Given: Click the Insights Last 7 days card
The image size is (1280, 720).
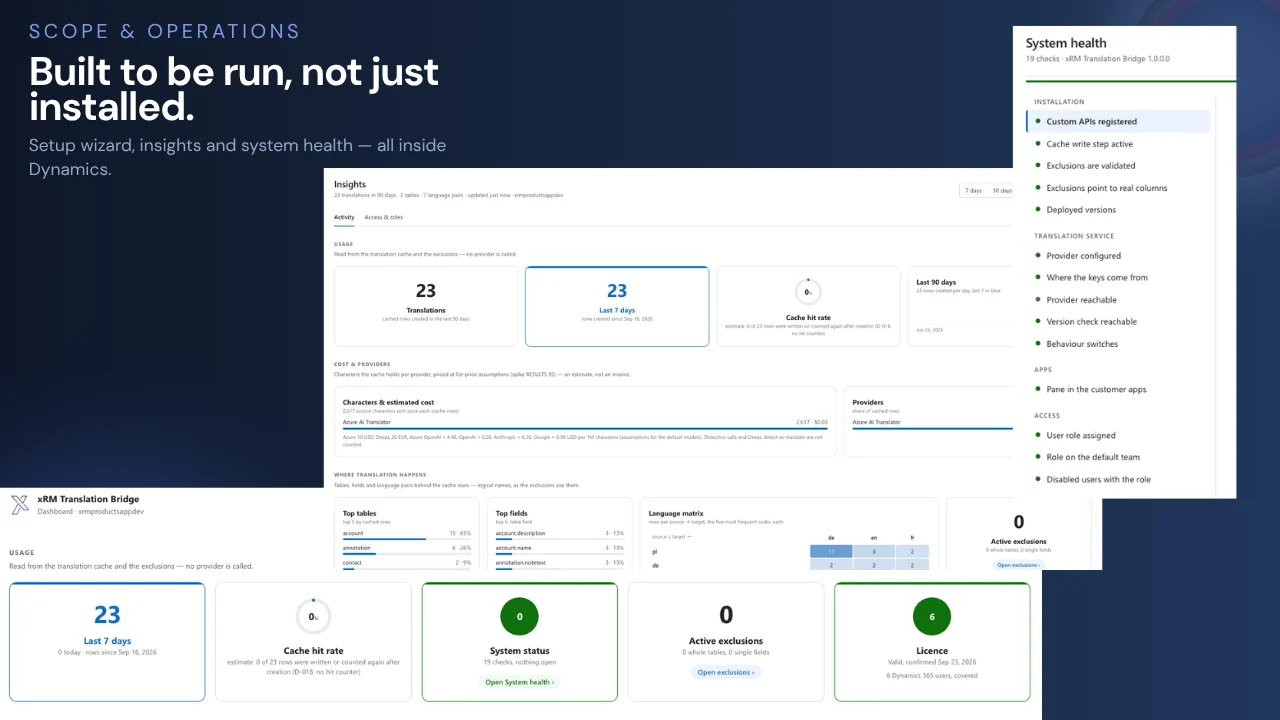Looking at the screenshot, I should pos(617,306).
